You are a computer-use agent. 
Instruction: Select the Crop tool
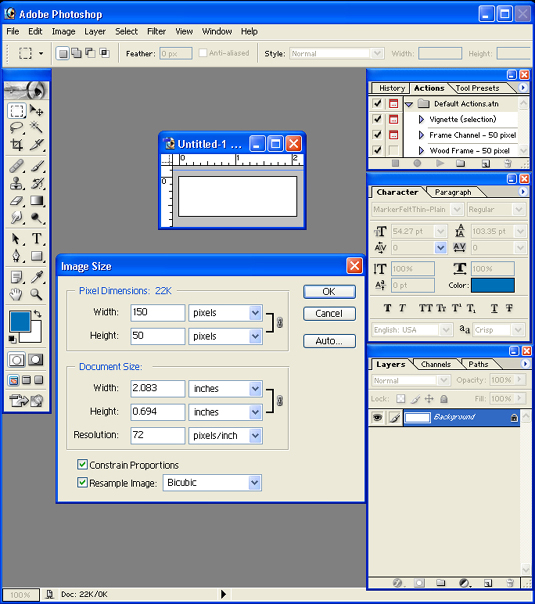pos(17,145)
